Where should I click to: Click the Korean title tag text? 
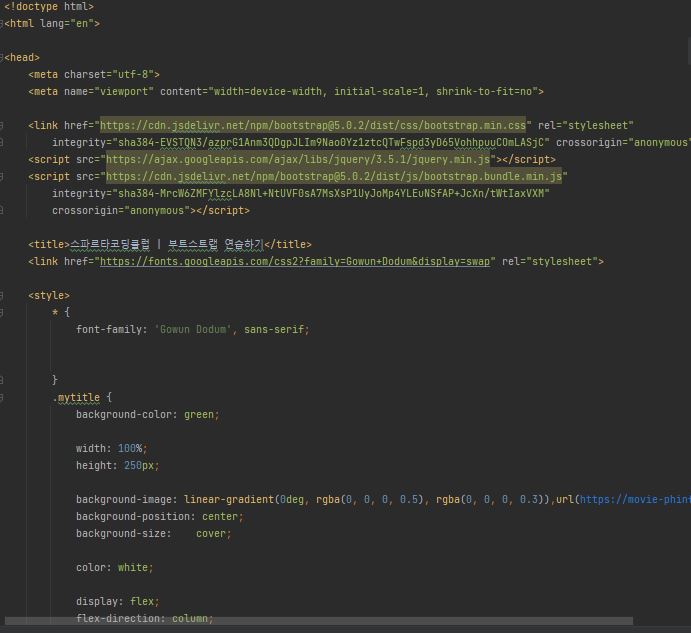coord(167,244)
